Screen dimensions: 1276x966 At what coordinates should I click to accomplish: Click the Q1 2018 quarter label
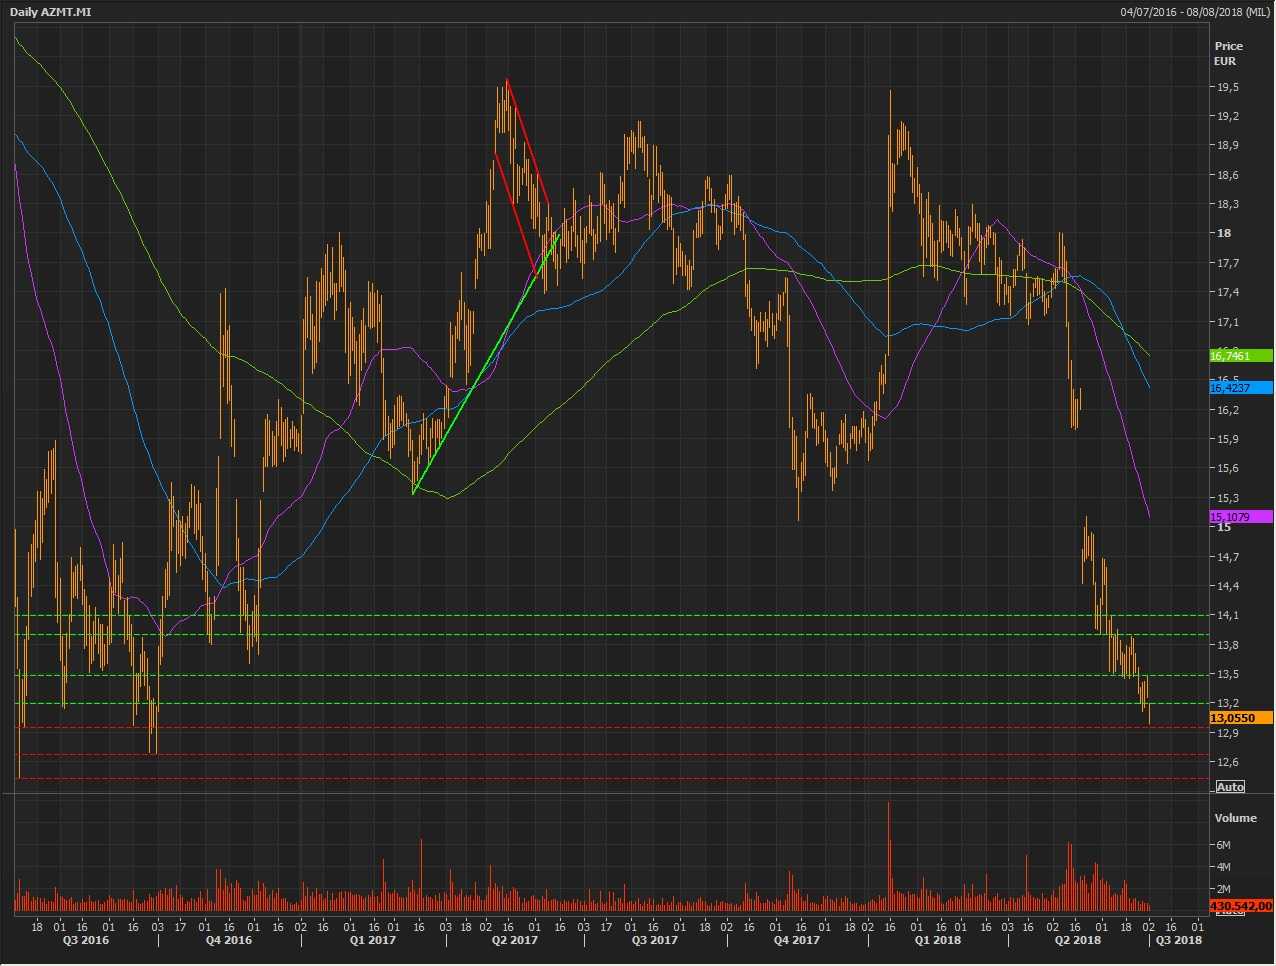pyautogui.click(x=938, y=940)
